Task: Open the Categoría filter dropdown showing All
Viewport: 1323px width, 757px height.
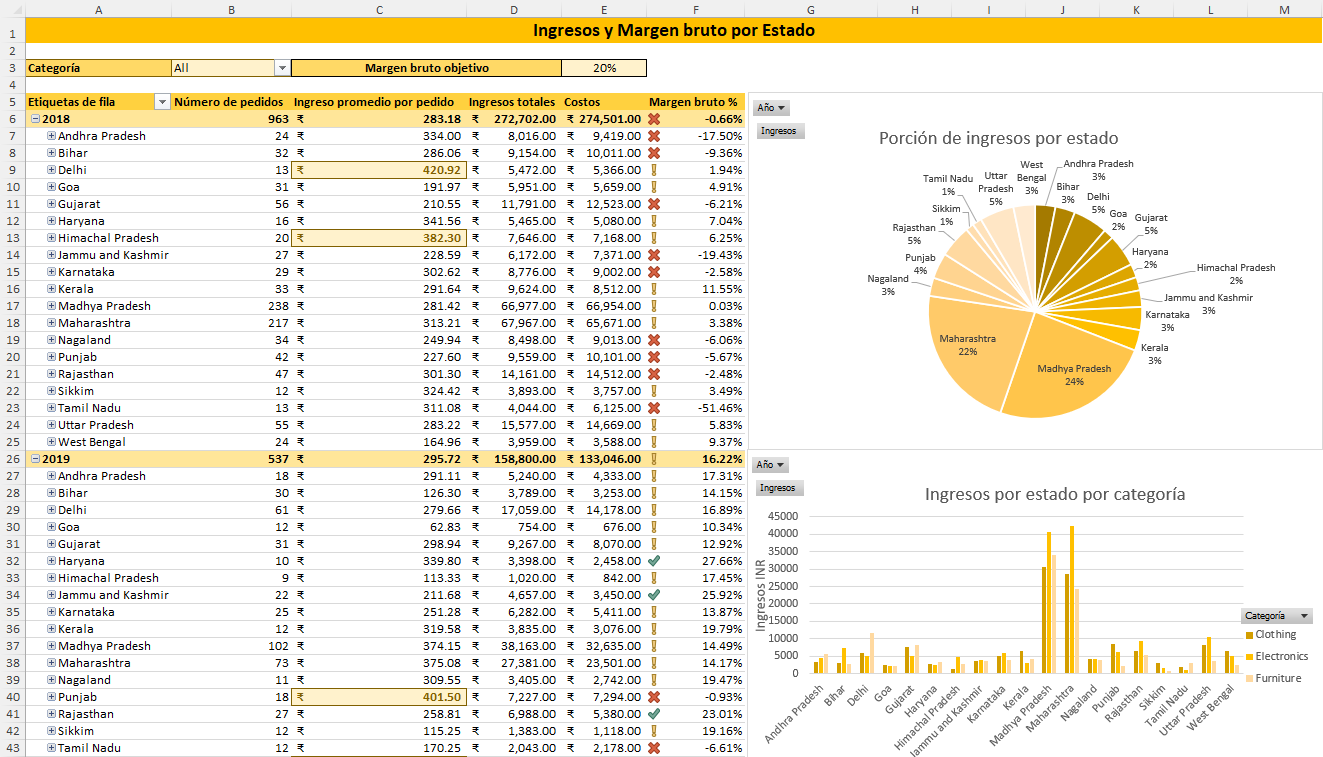Action: tap(282, 68)
